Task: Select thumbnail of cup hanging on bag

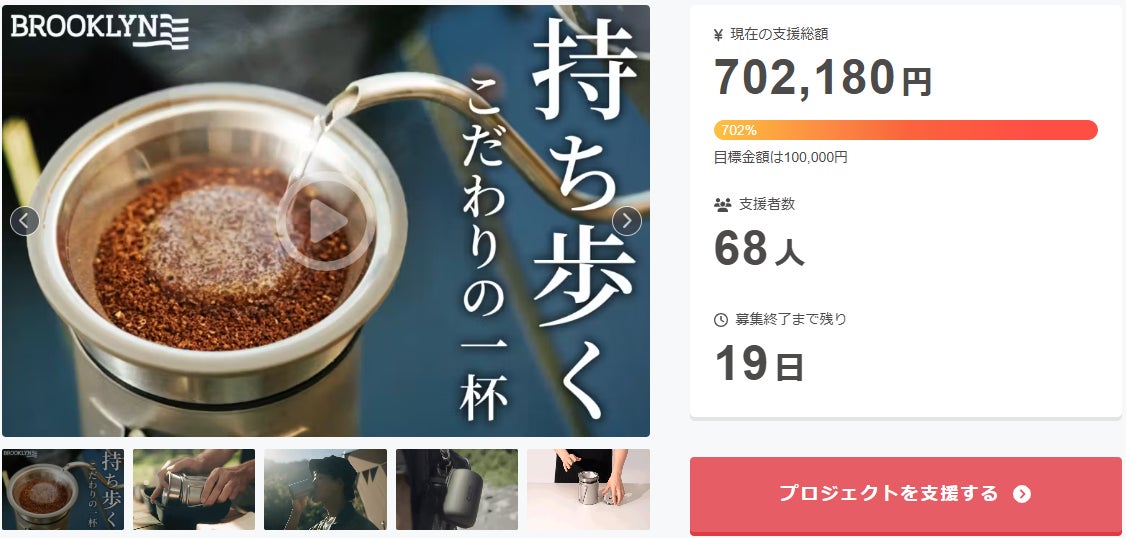Action: [457, 490]
